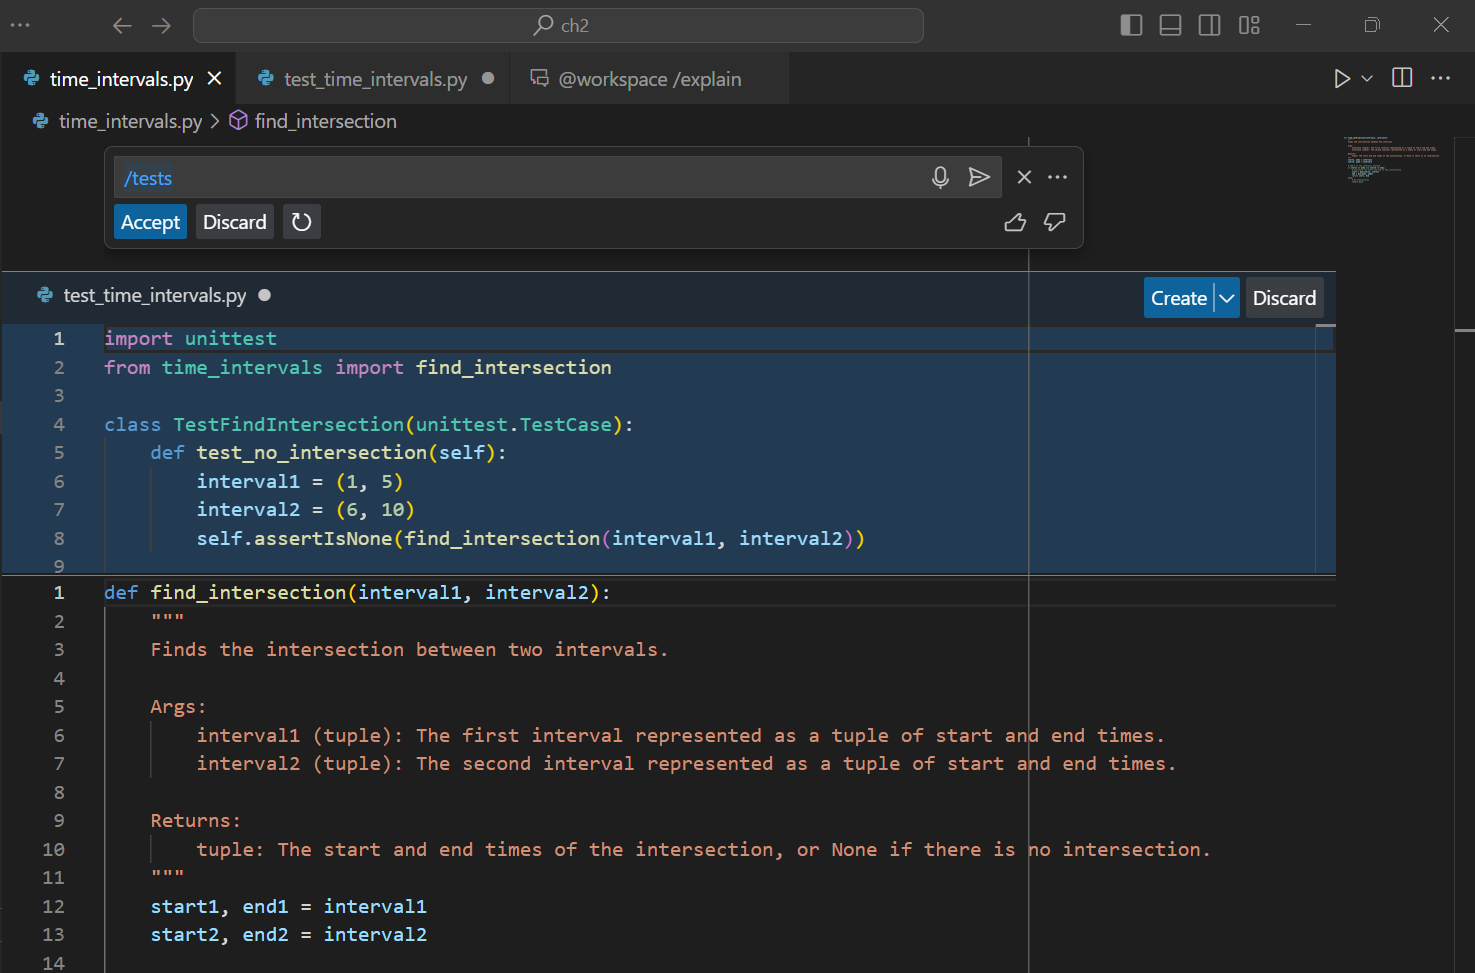This screenshot has width=1475, height=973.
Task: Rerun the request with refresh icon
Action: tap(301, 222)
